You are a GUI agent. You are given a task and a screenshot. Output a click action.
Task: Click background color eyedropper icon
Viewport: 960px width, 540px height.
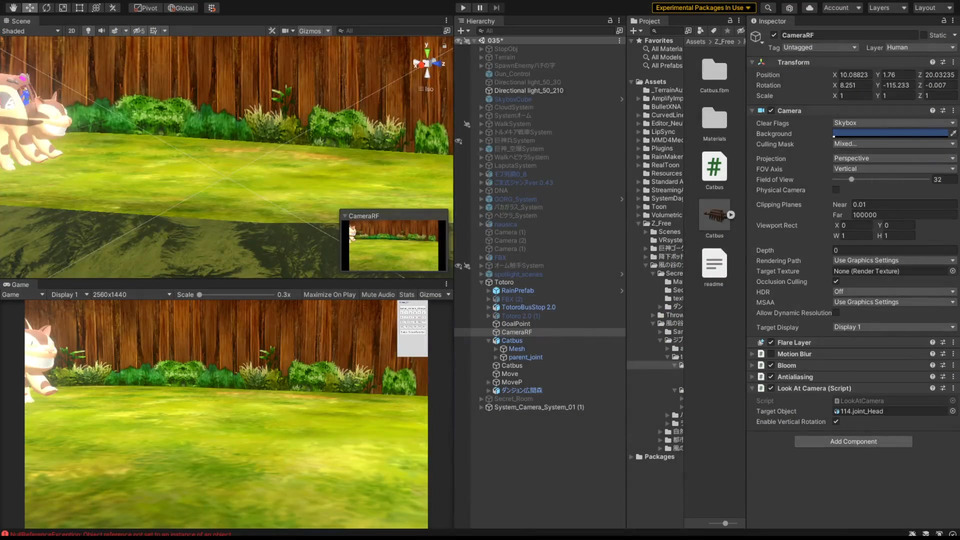click(x=953, y=133)
